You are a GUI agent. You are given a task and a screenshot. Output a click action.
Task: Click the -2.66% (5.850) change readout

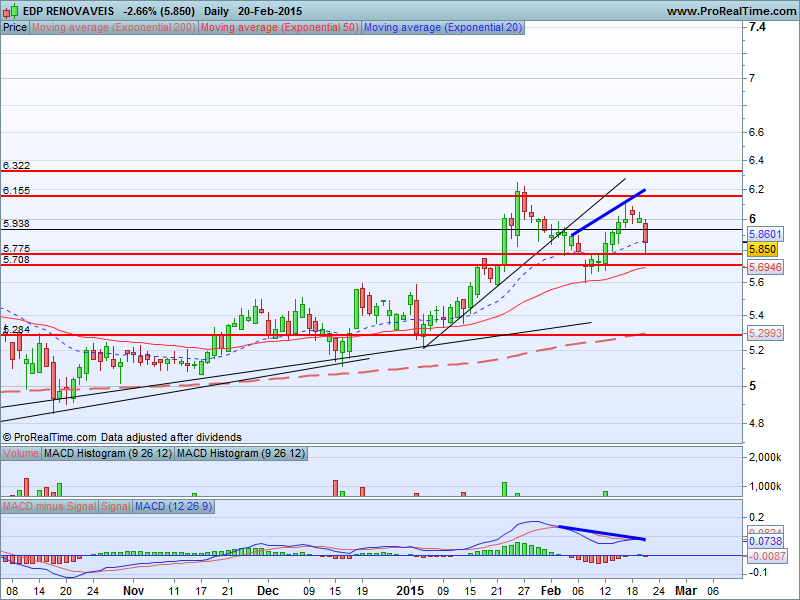pos(159,11)
